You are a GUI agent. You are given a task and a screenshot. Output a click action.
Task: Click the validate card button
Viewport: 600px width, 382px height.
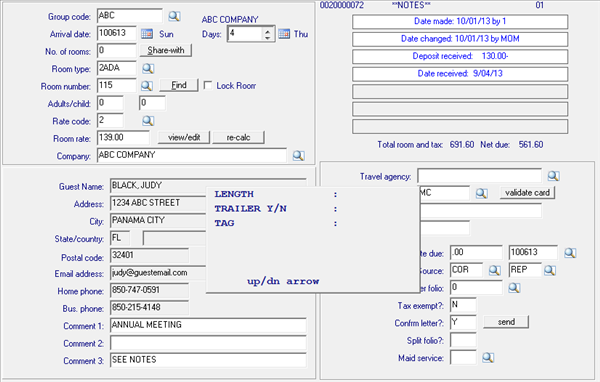click(527, 193)
